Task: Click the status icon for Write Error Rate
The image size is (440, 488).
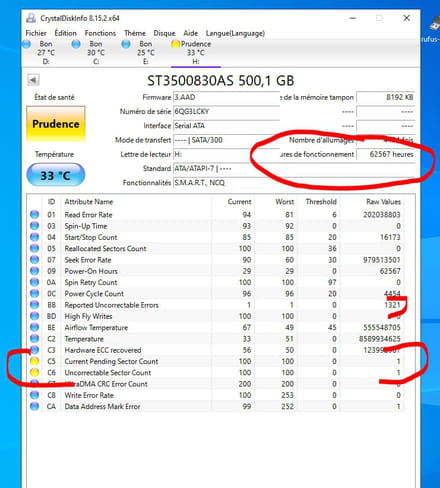Action: 34,395
